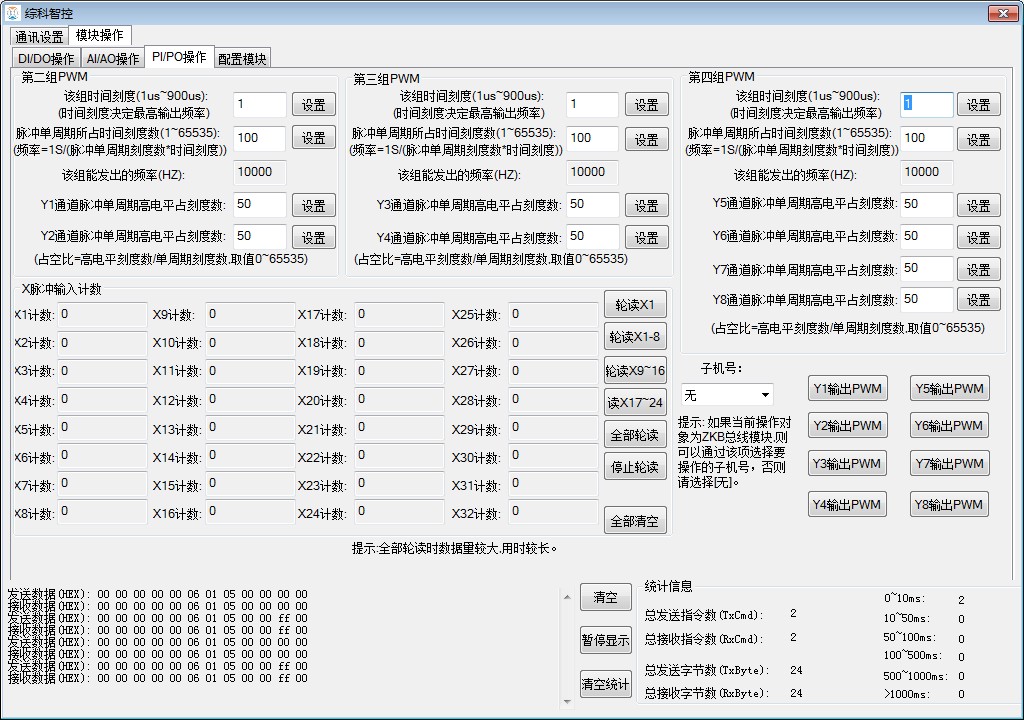Pause log display with 暂停显示
The image size is (1024, 720).
click(605, 641)
